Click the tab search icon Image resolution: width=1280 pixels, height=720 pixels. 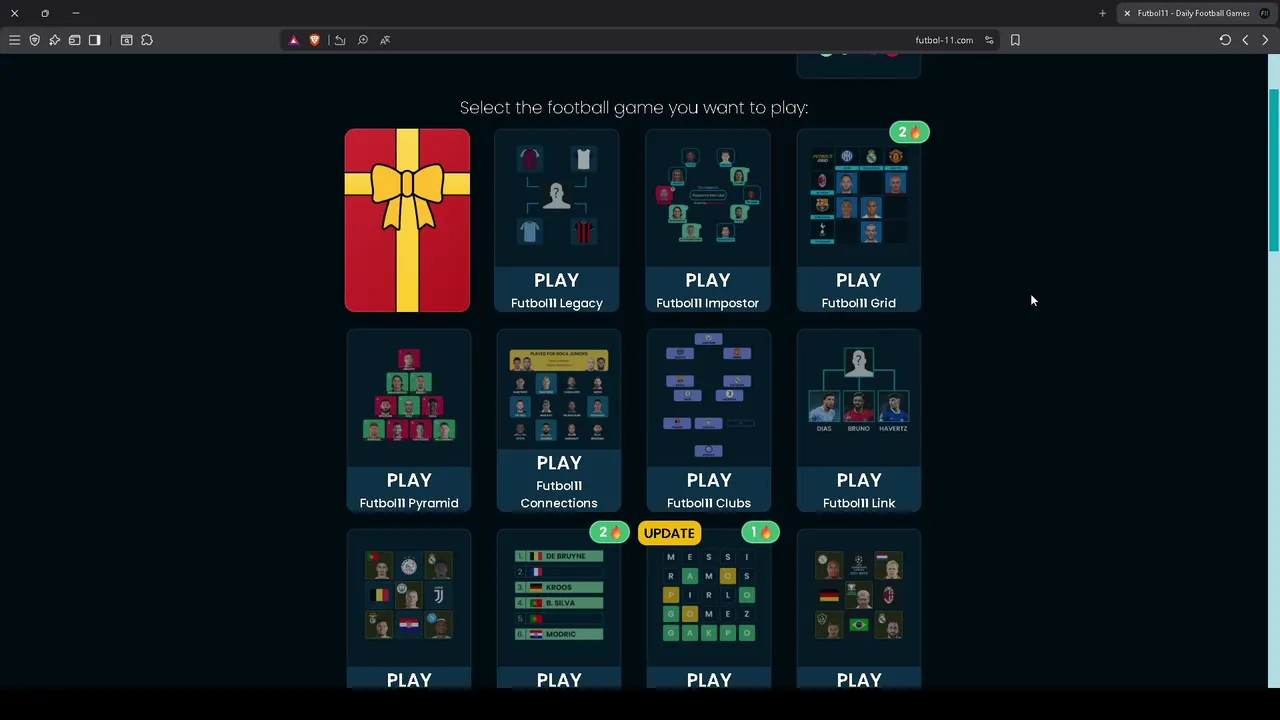point(126,40)
